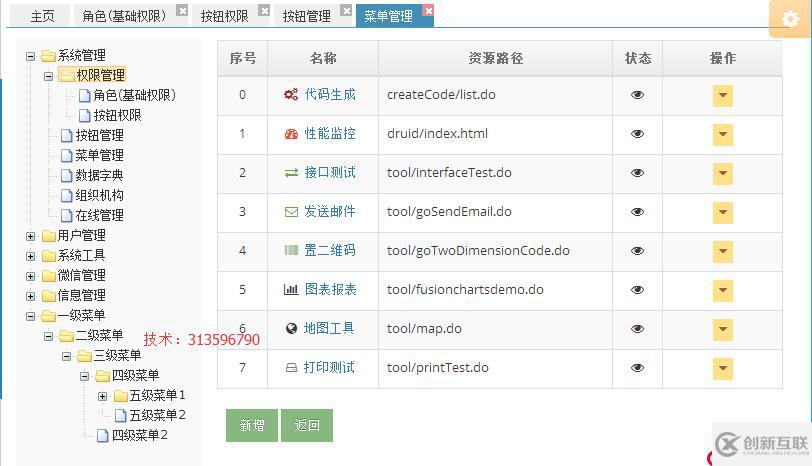
Task: Switch to the 按钮管理 tab
Action: 307,16
